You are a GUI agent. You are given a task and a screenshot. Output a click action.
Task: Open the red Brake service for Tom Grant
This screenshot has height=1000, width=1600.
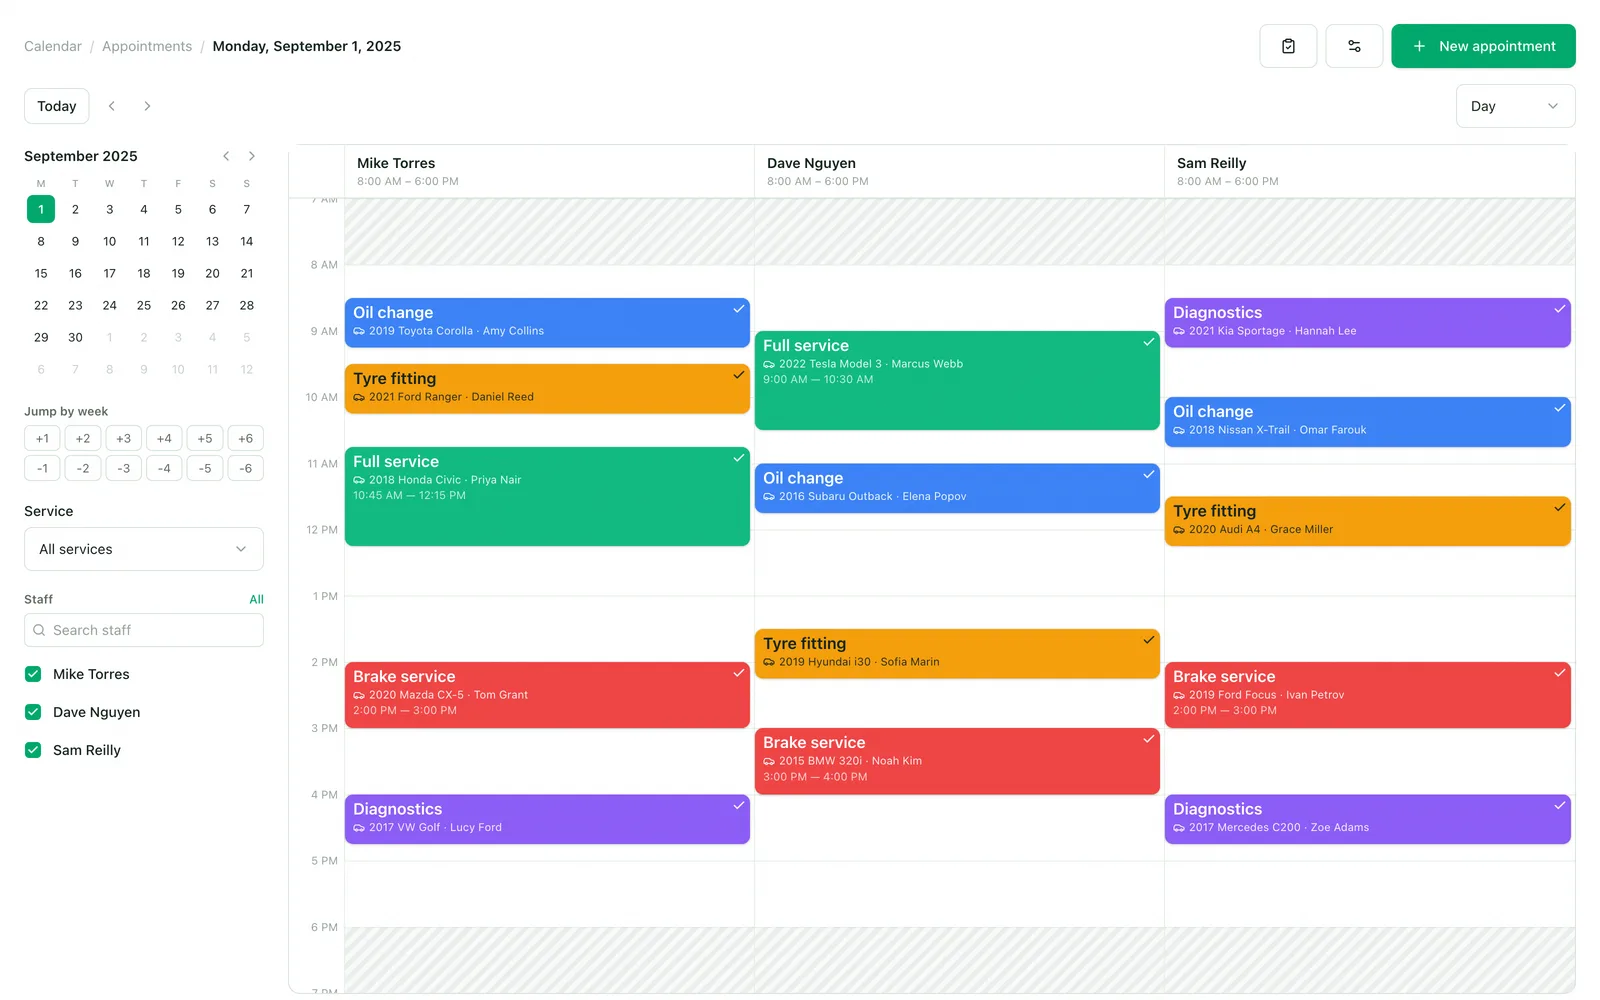(x=547, y=695)
